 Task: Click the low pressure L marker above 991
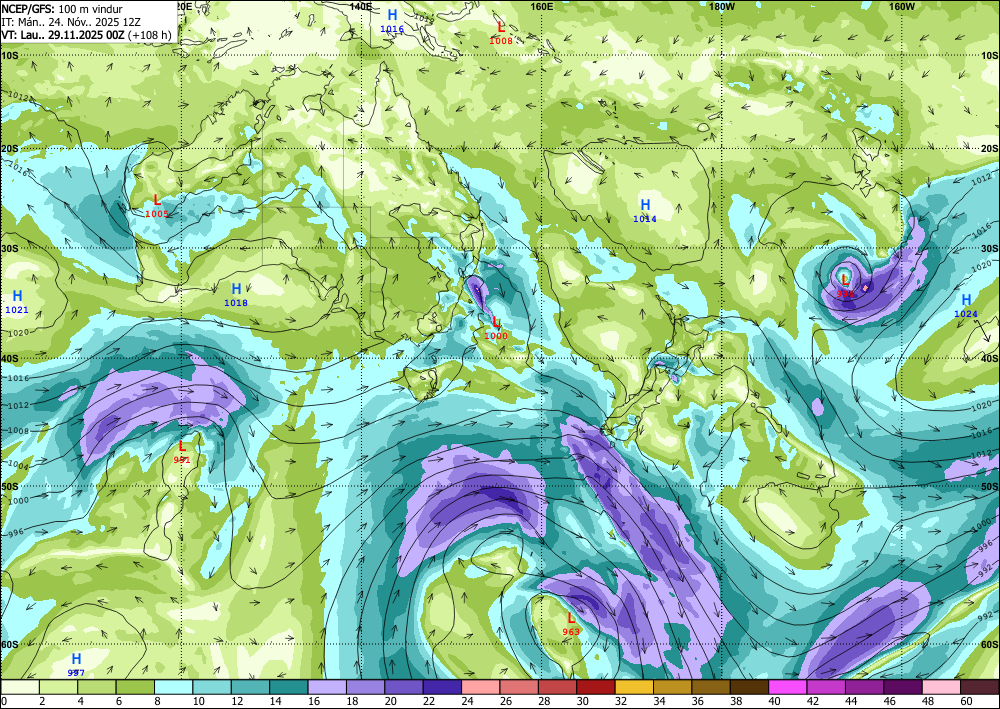pos(182,446)
